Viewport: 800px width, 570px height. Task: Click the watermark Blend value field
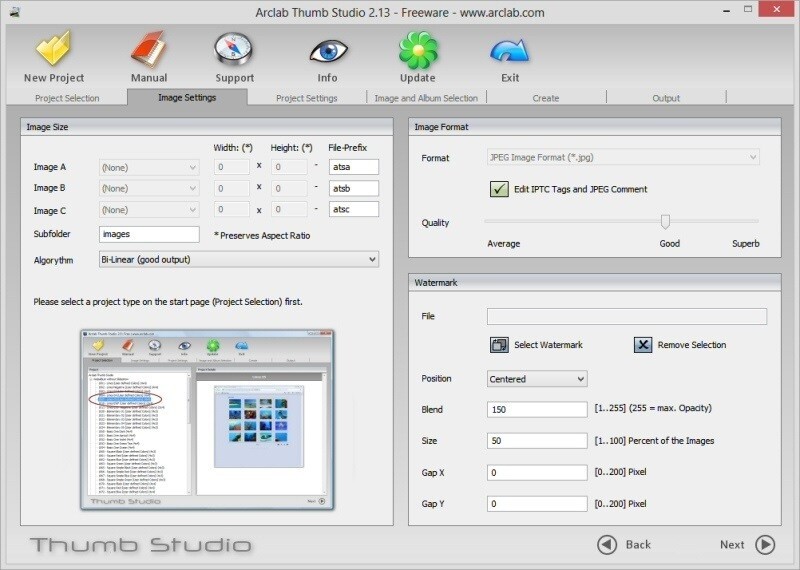tap(537, 409)
